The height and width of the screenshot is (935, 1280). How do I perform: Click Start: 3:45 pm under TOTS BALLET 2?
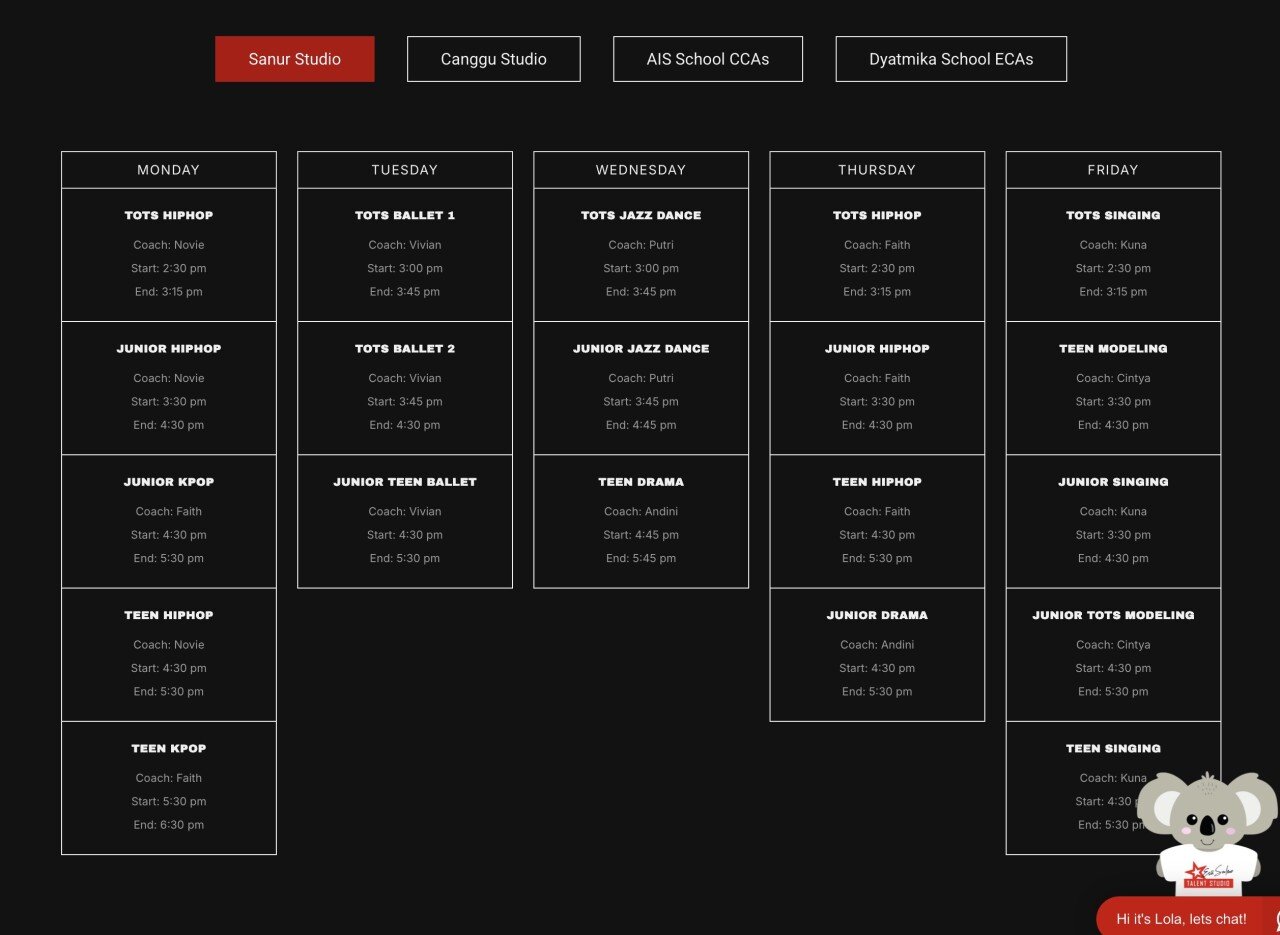click(405, 401)
